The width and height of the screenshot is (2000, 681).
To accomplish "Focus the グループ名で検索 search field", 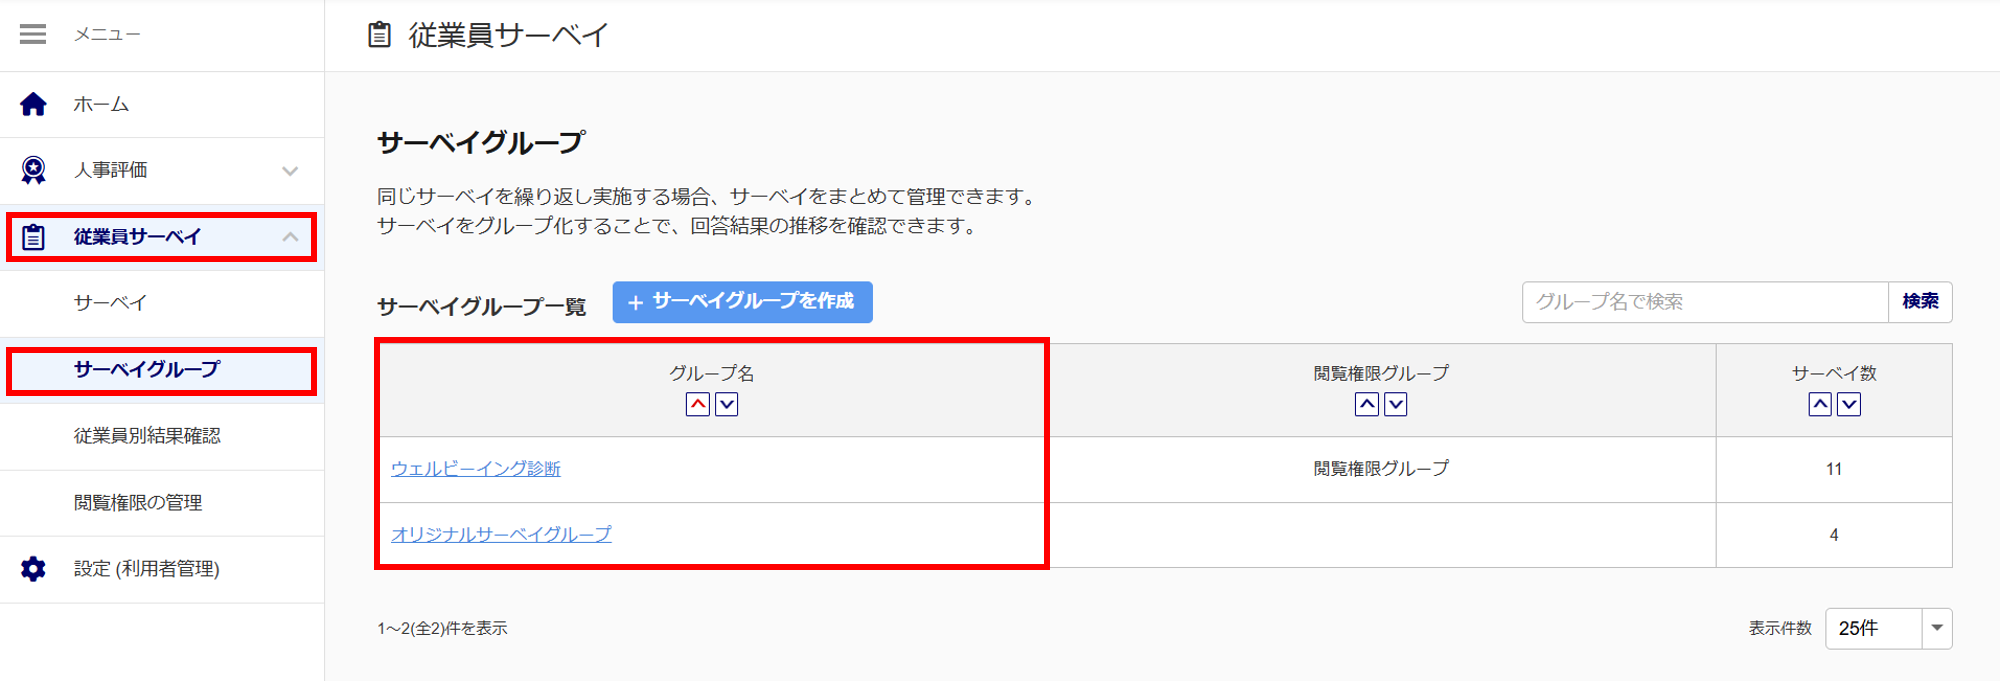I will point(1705,302).
